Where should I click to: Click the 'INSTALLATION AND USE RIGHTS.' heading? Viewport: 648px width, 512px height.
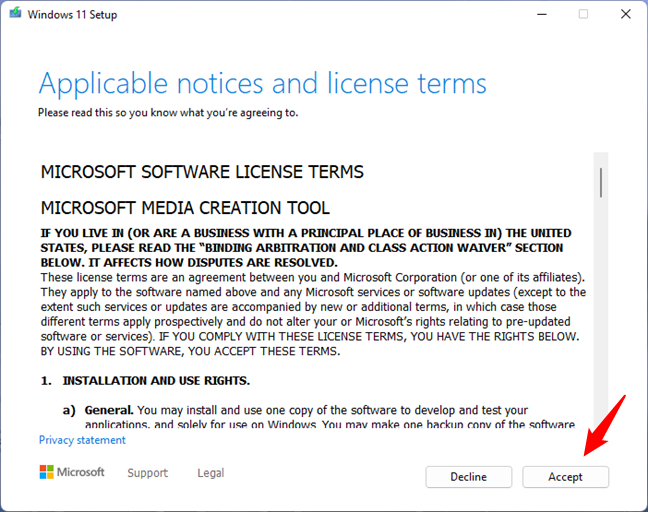[x=156, y=381]
